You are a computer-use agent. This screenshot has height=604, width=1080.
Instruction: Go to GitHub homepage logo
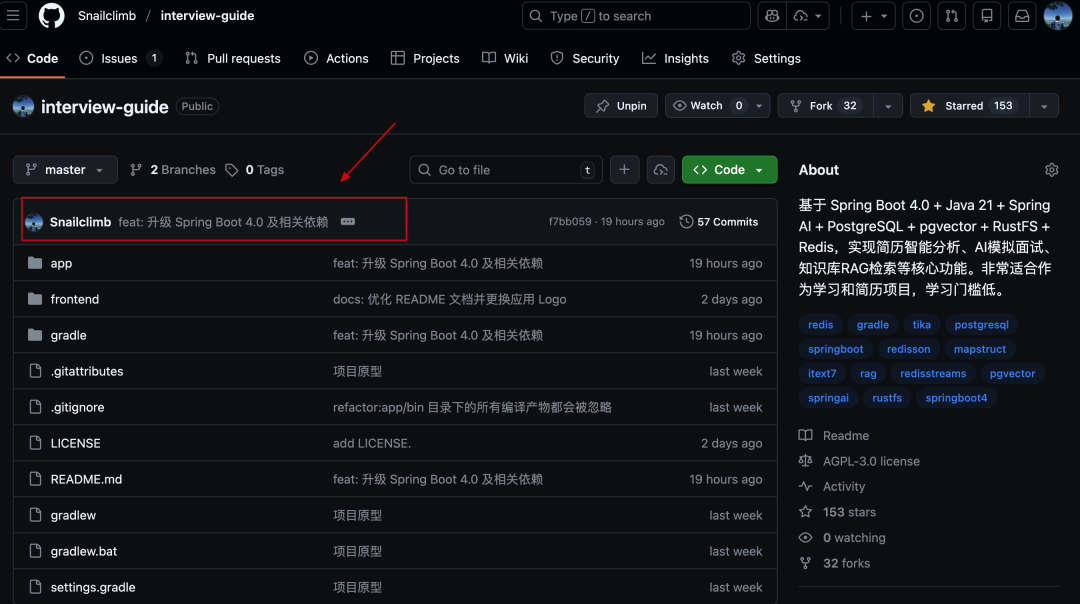pos(52,15)
